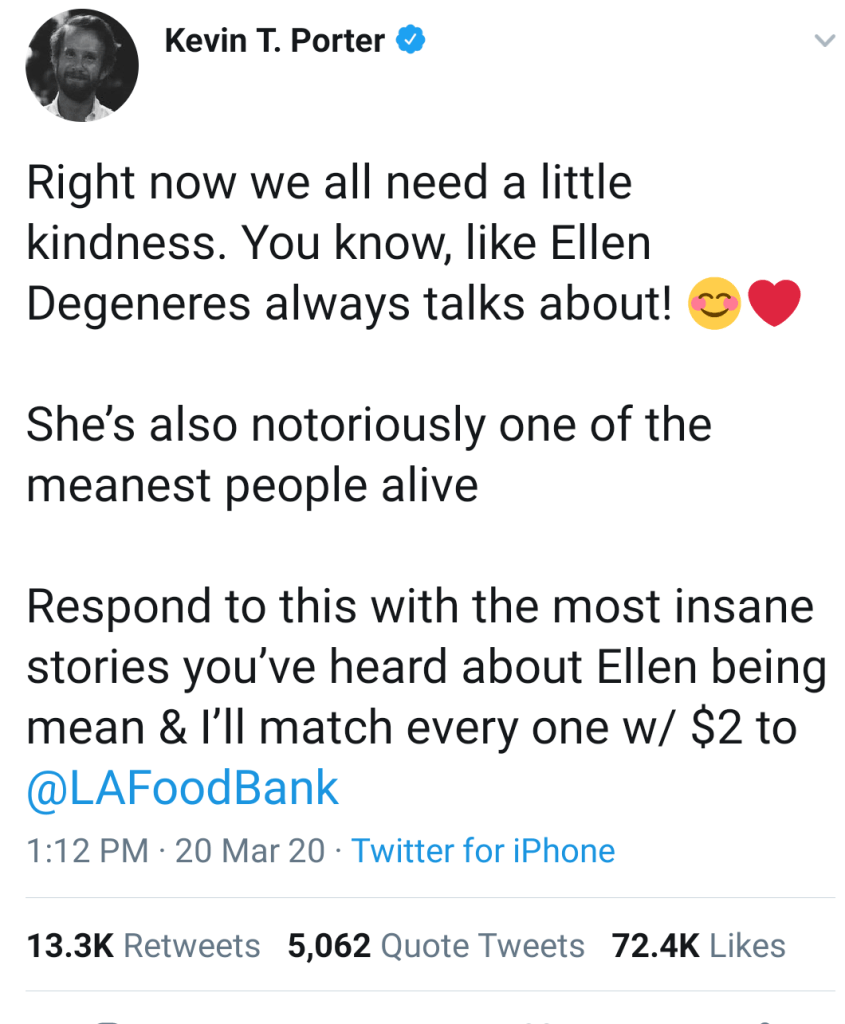Click "Degeneres" in the first paragraph
The image size is (845, 1024).
138,304
